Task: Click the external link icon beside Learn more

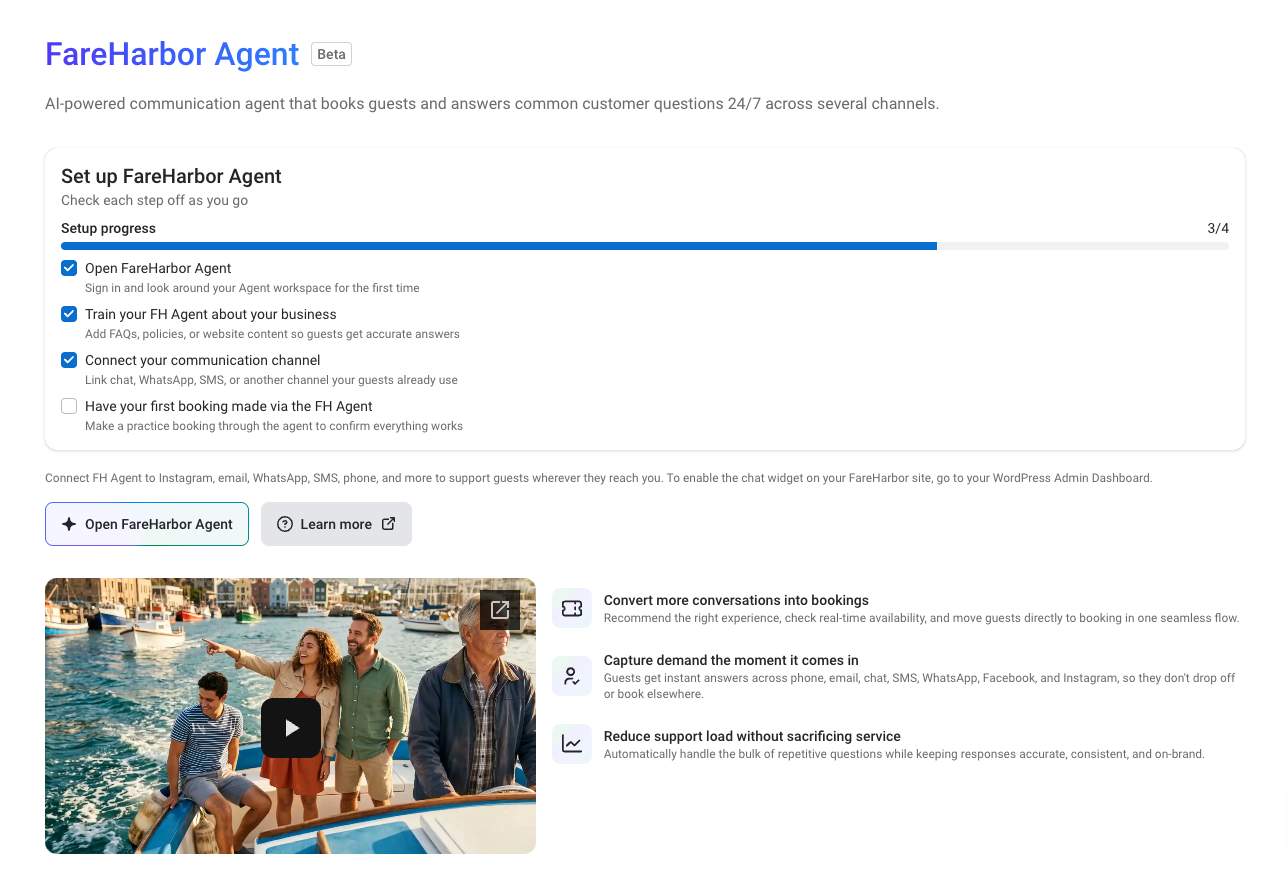Action: coord(389,523)
